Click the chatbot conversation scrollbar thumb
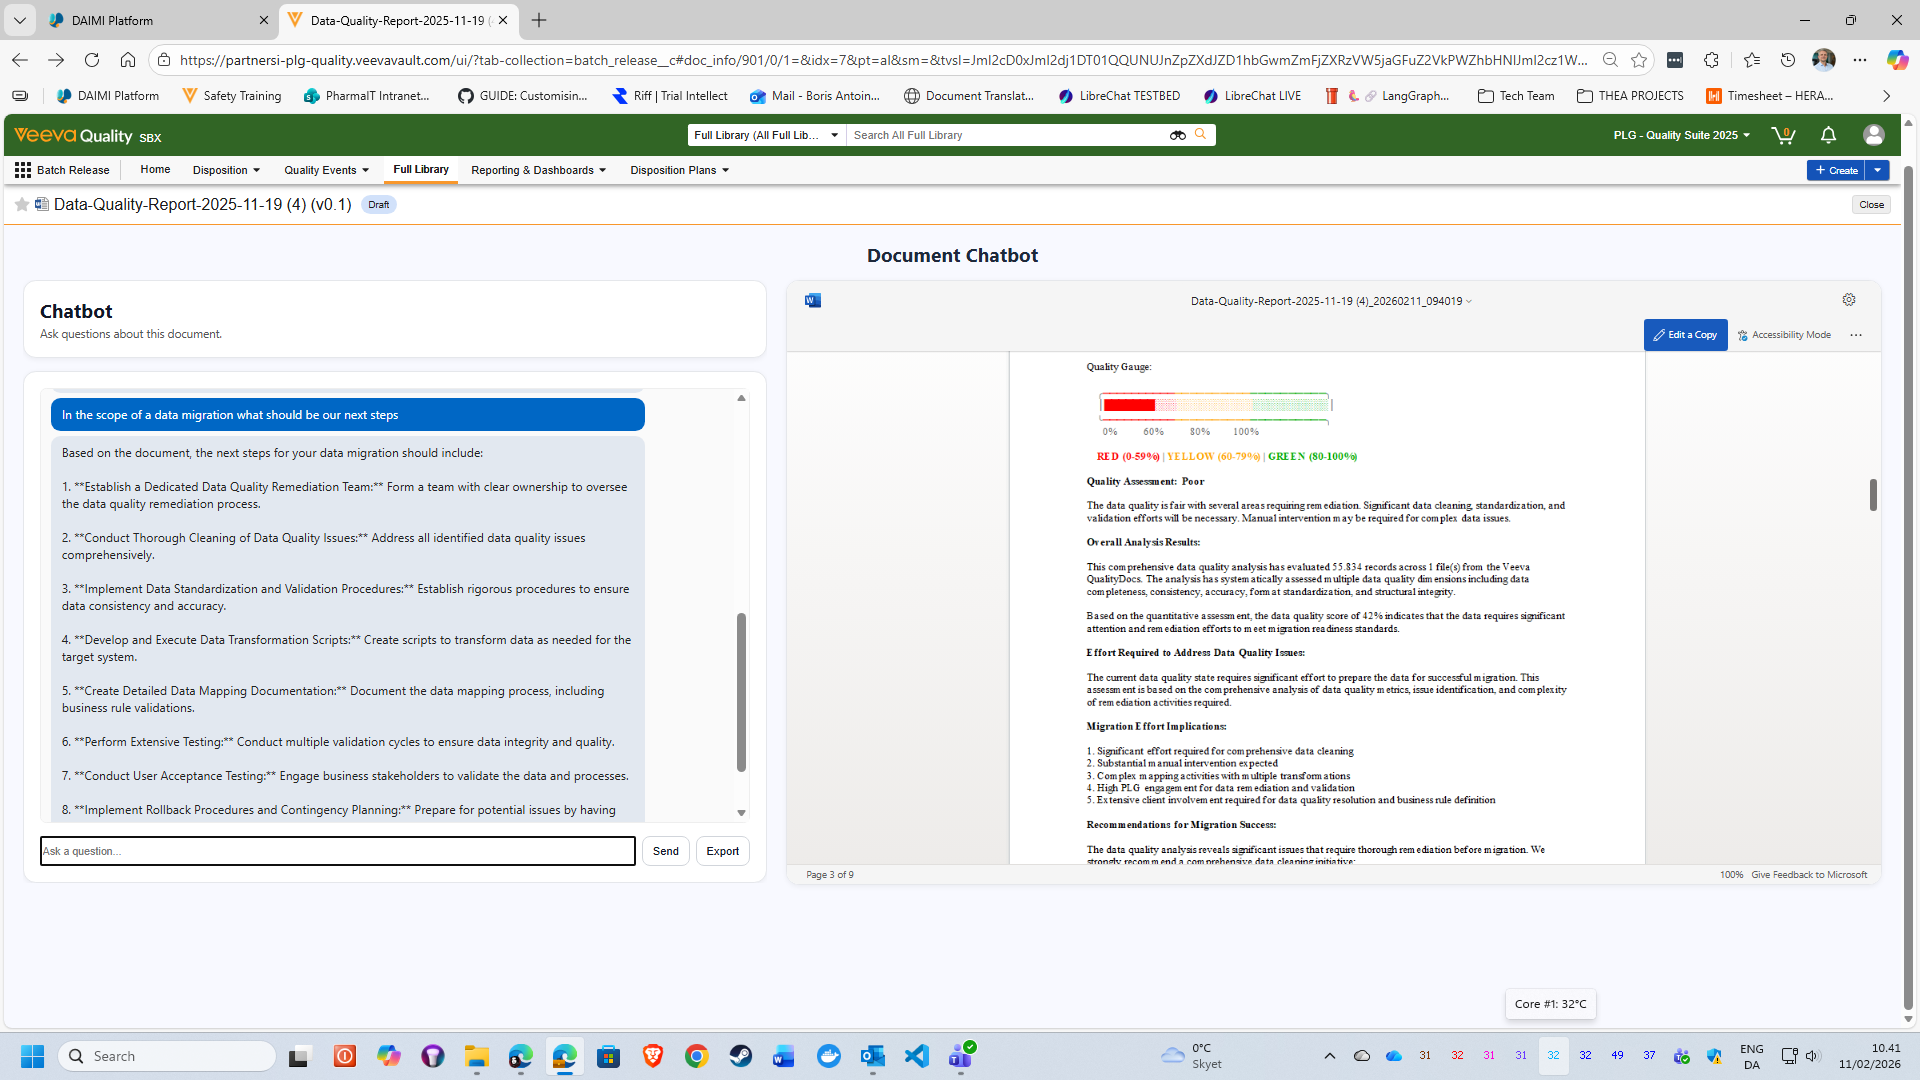Viewport: 1920px width, 1080px height. (741, 692)
